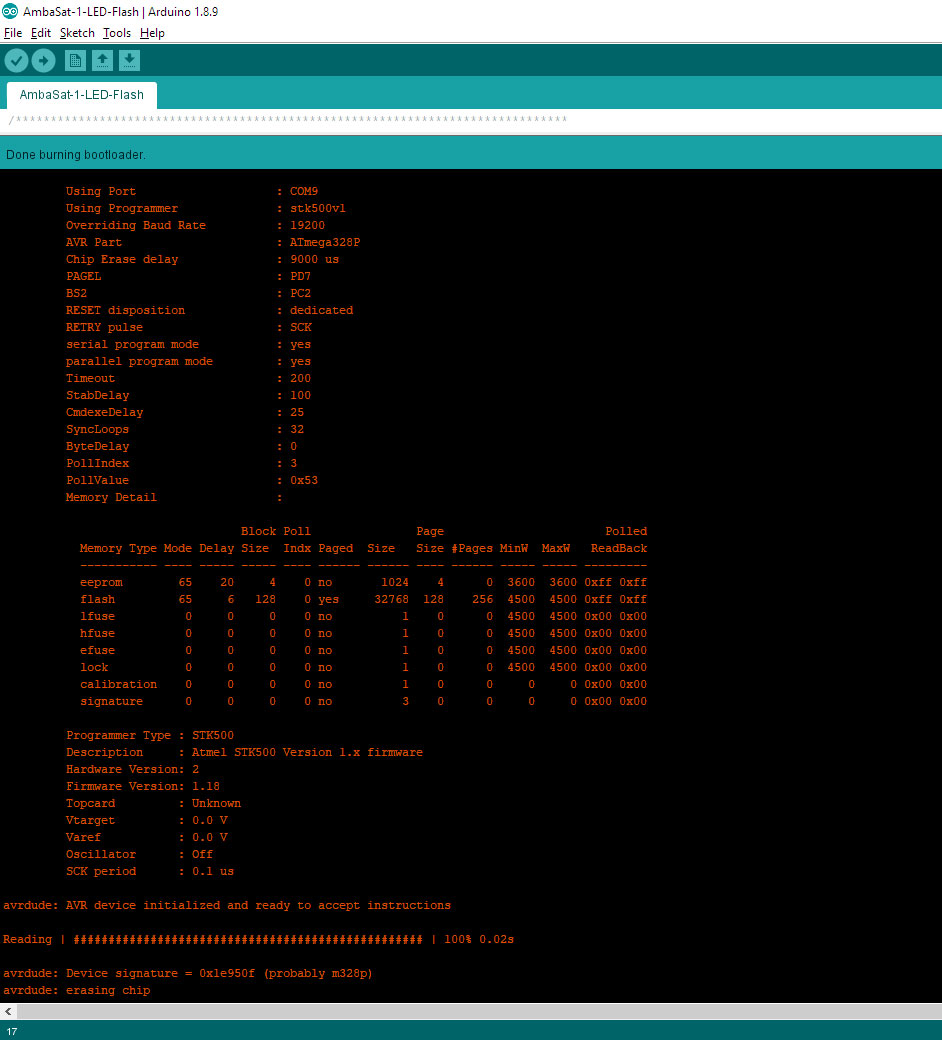Click the left arrow of the horizontal scrollbar
This screenshot has height=1040, width=942.
pos(7,1012)
